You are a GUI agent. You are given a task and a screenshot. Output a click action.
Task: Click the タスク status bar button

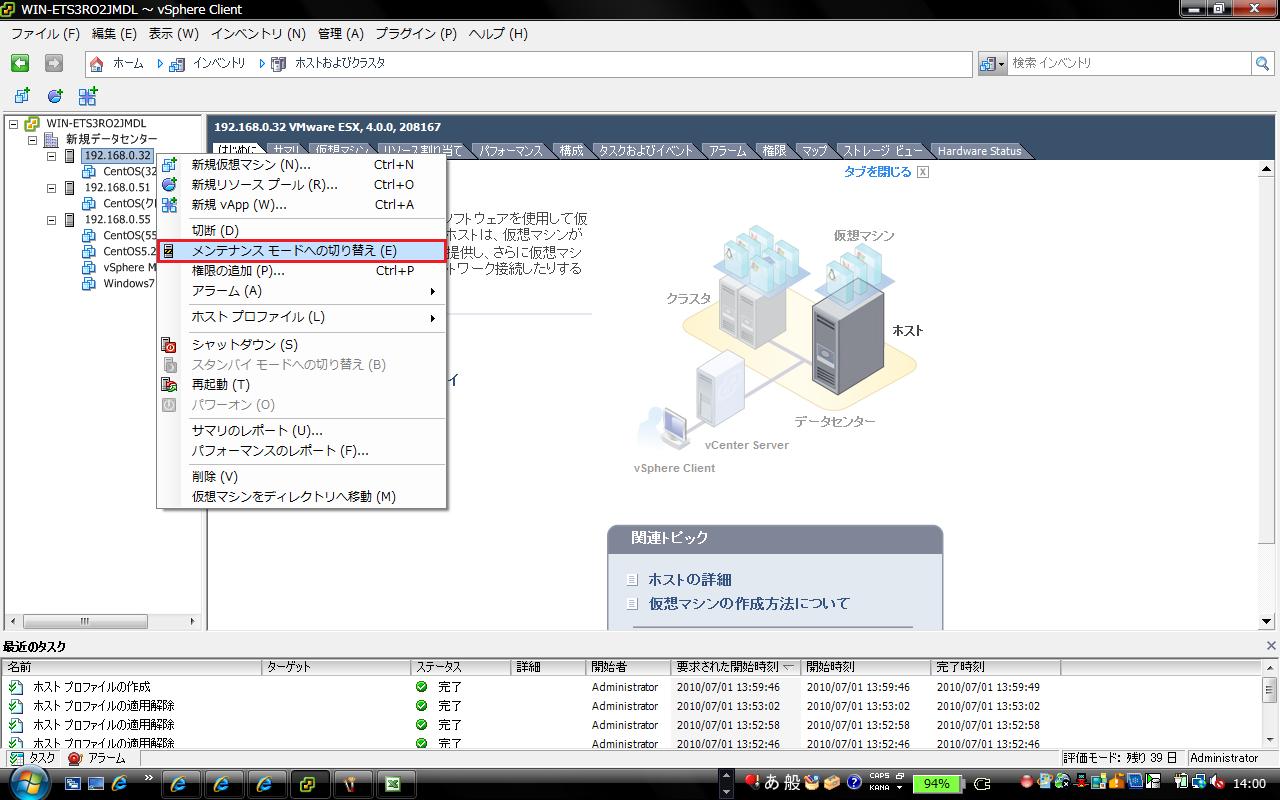32,758
